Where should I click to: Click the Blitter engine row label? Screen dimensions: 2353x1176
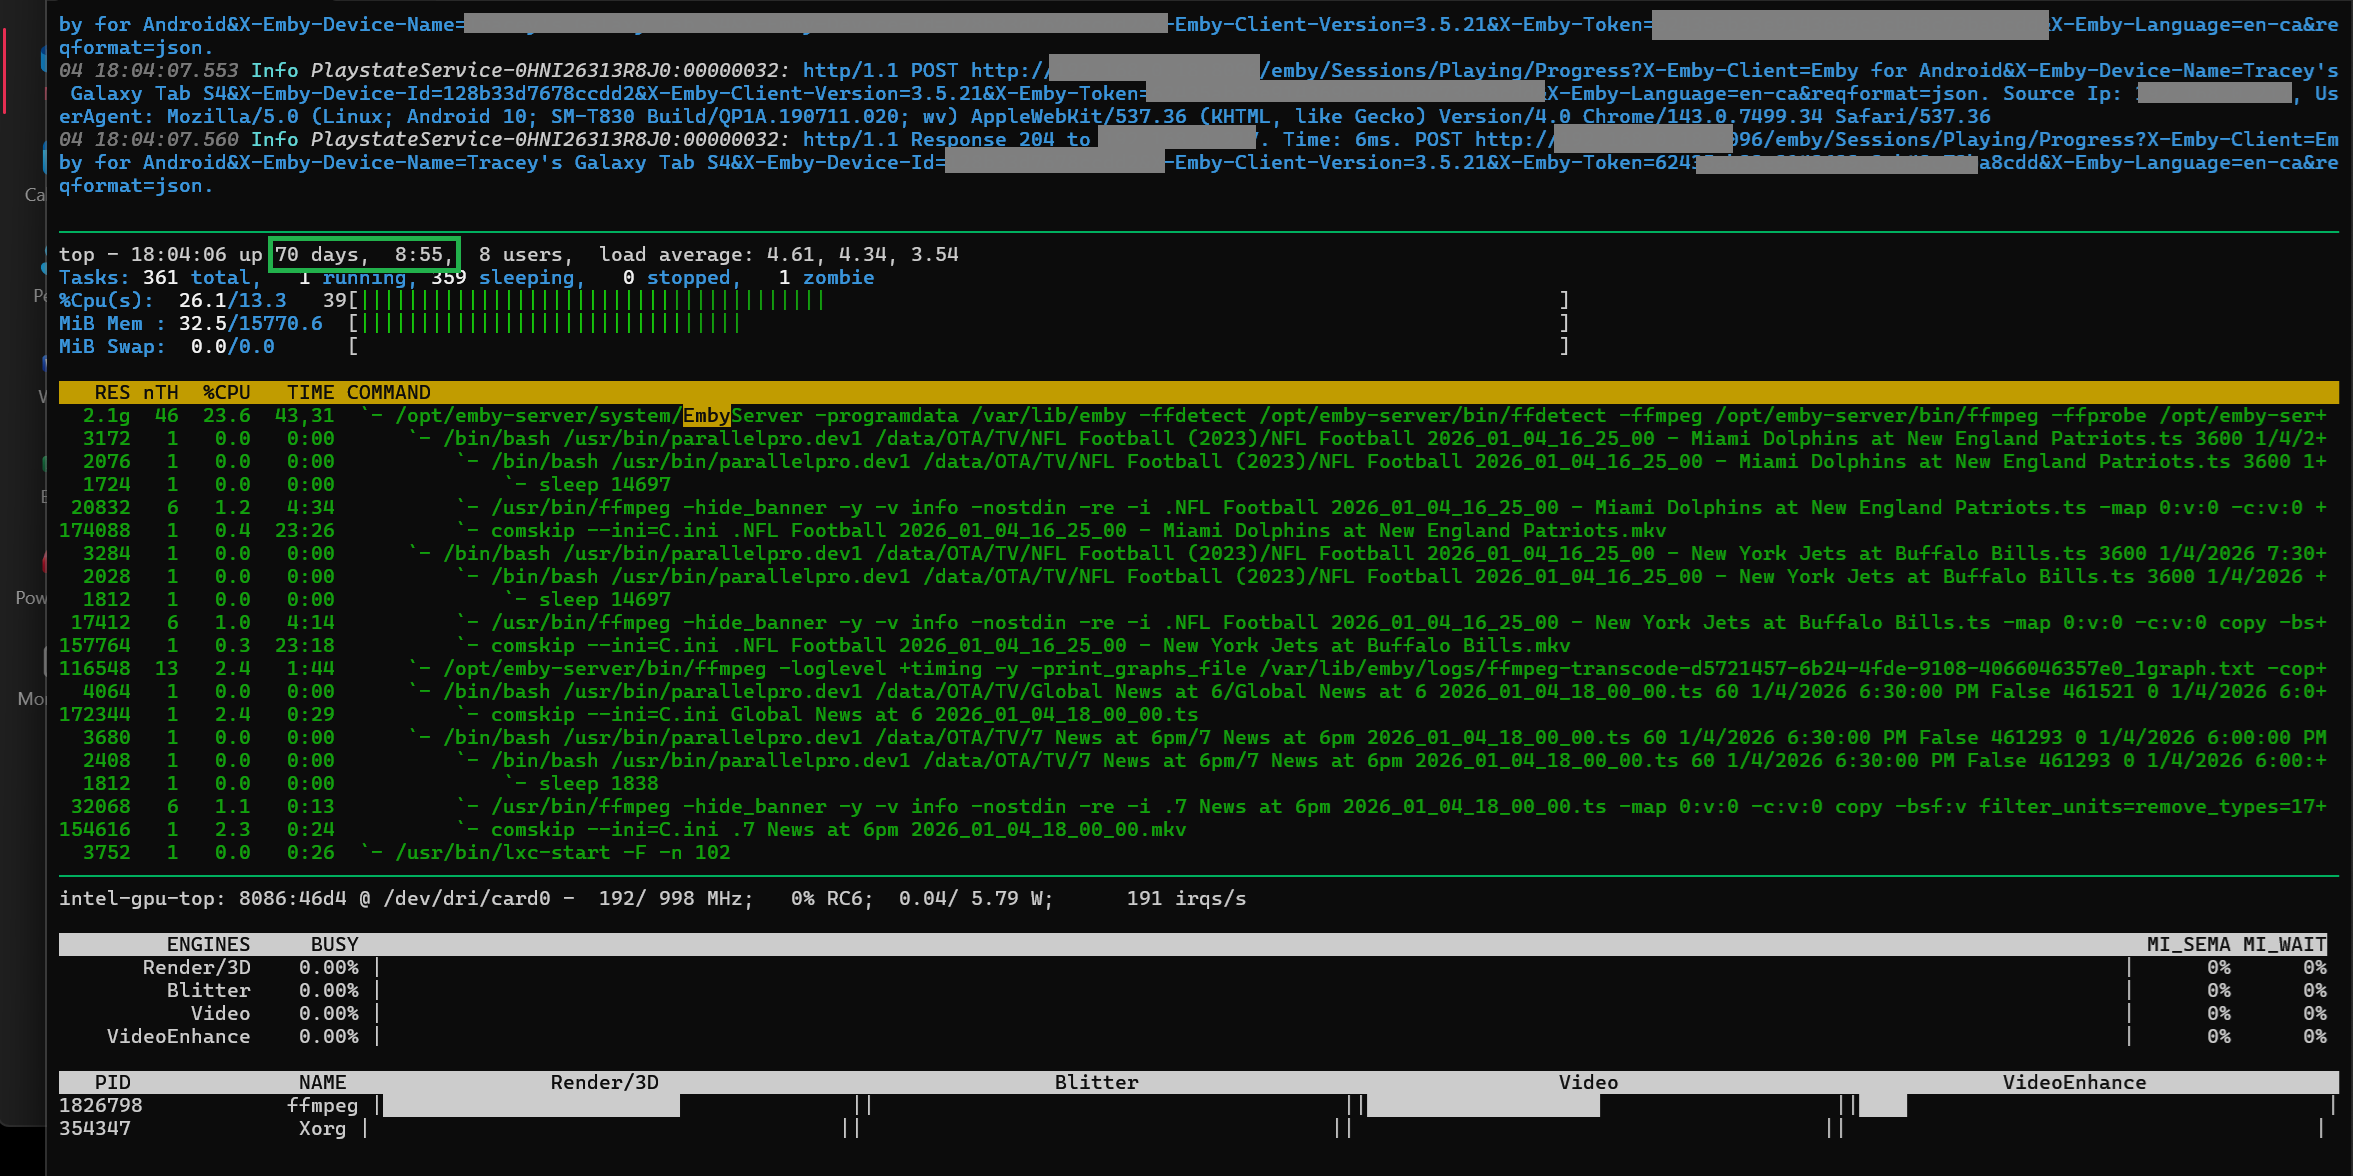pyautogui.click(x=208, y=991)
